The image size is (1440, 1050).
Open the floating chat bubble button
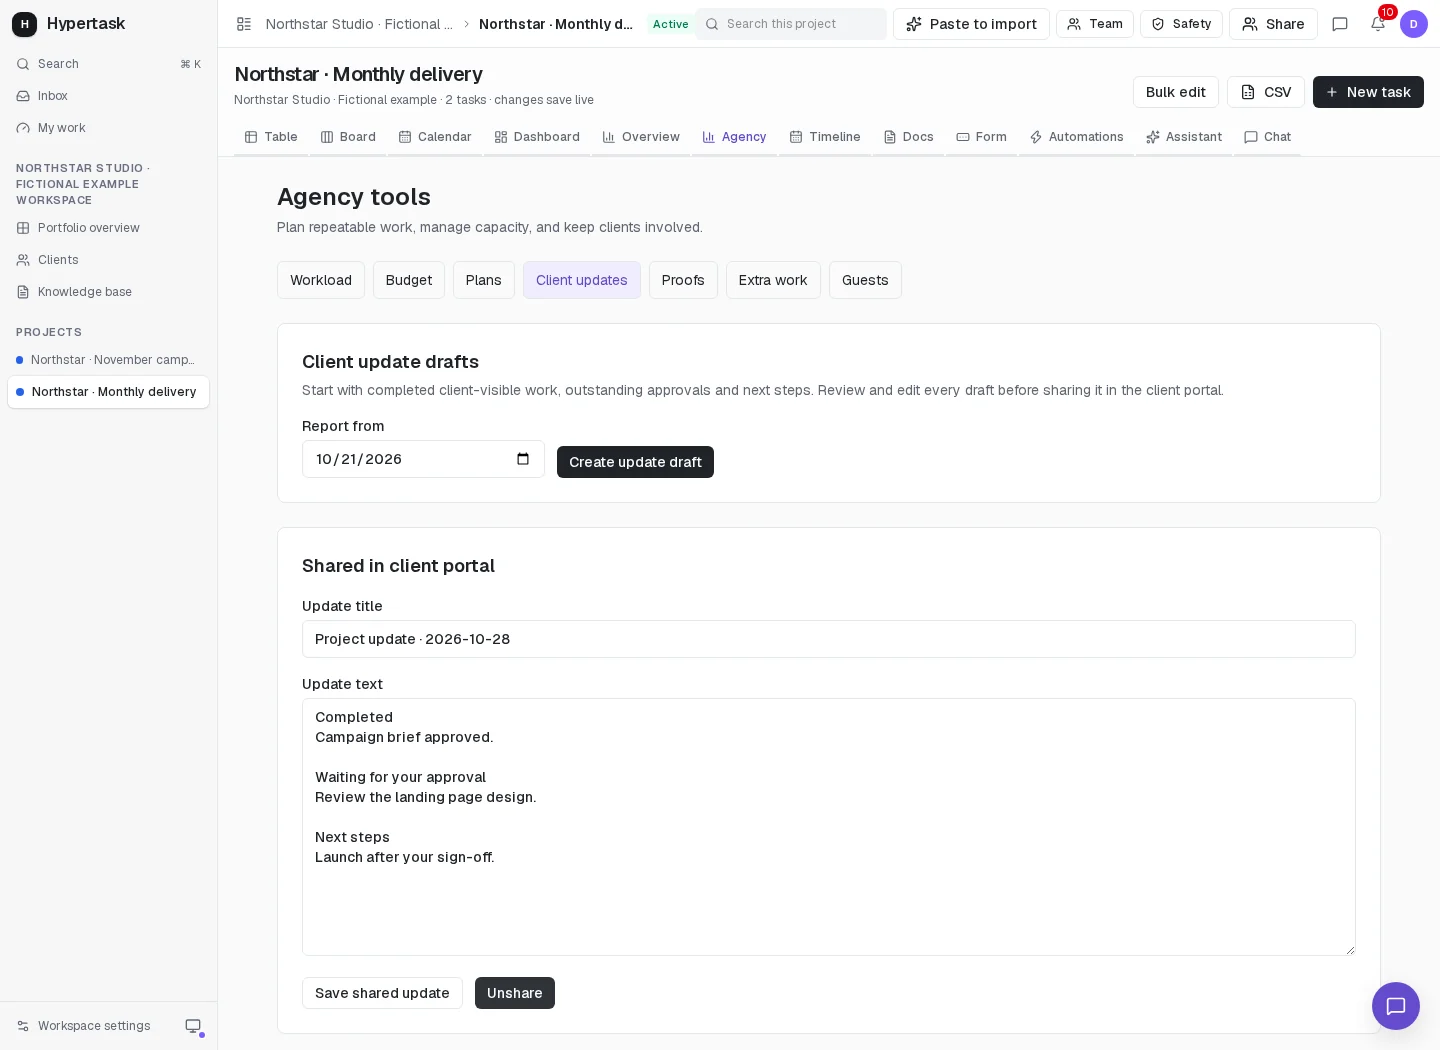[x=1396, y=1006]
